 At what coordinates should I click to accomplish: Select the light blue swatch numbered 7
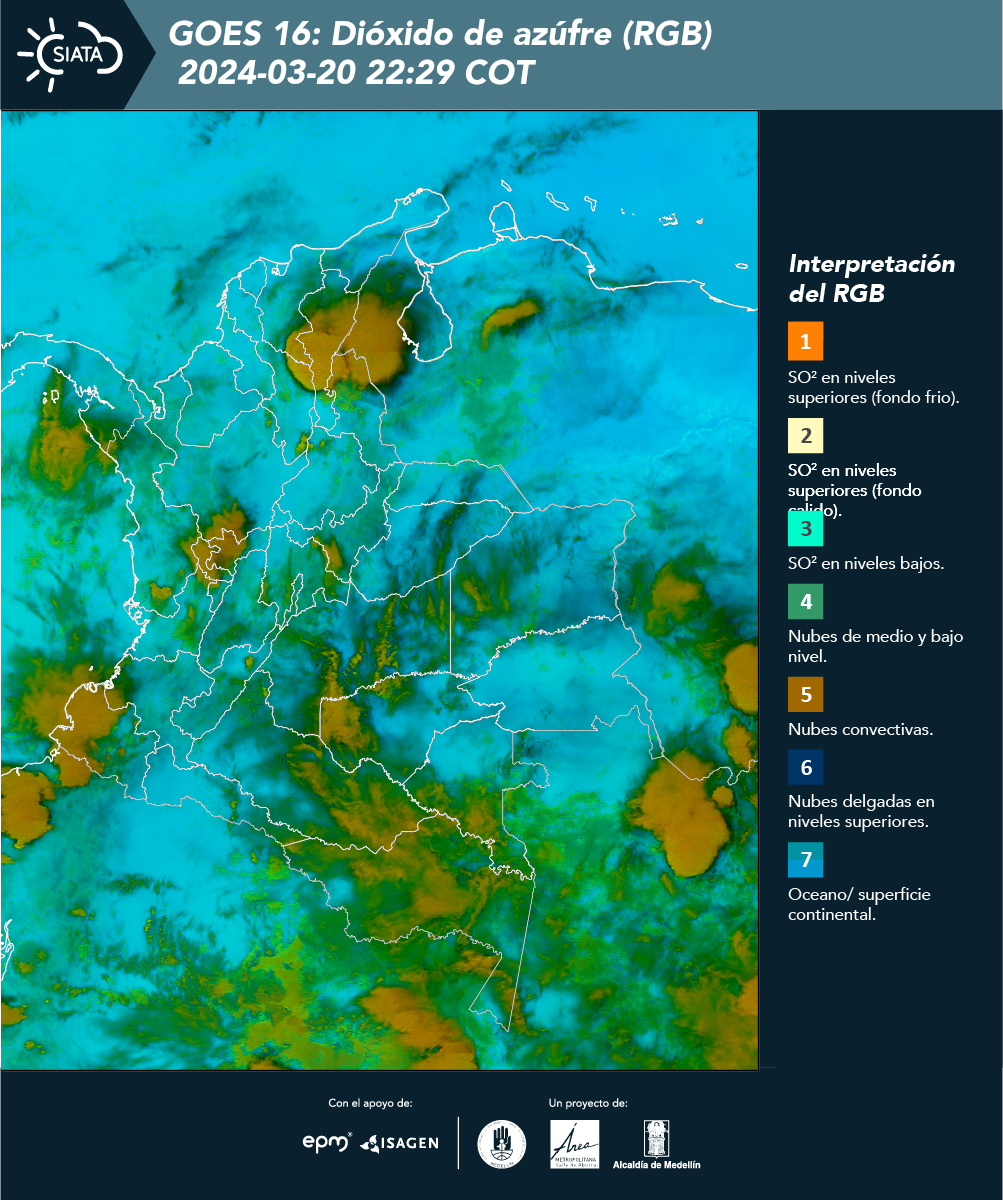pyautogui.click(x=805, y=860)
